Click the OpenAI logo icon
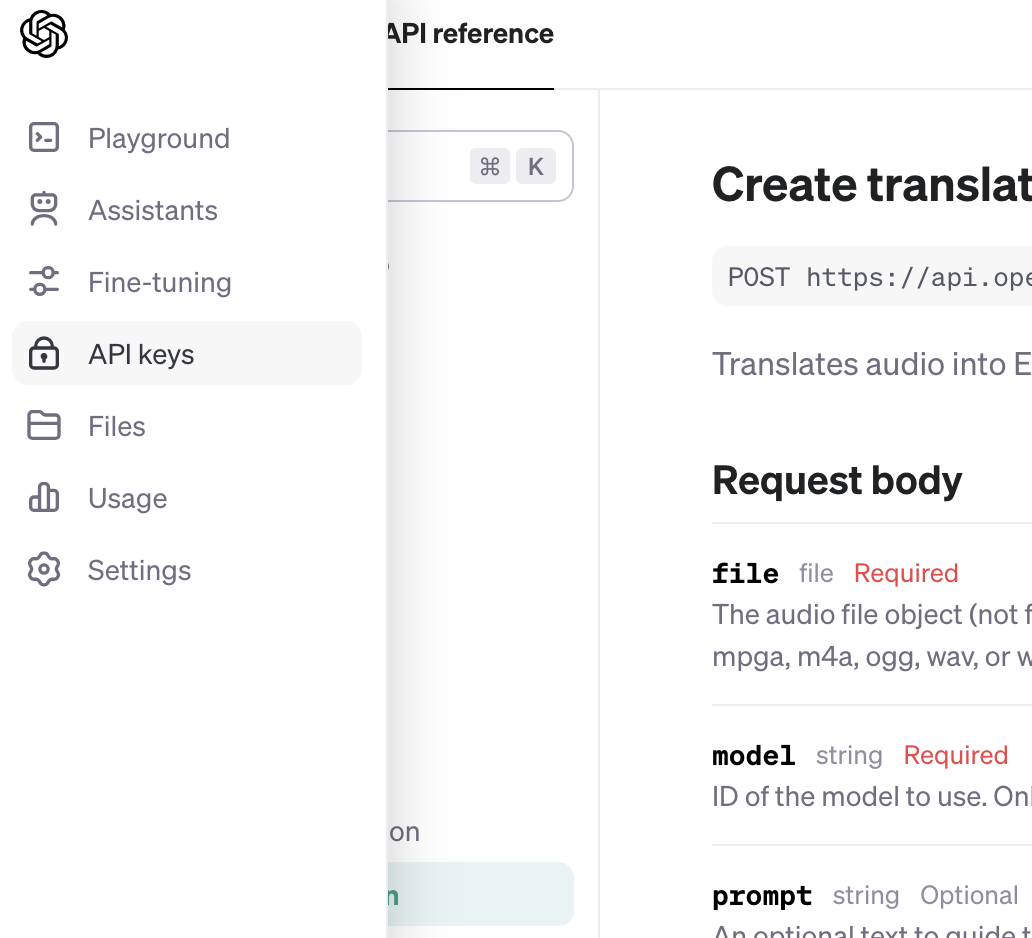Screen dimensions: 1032x938 point(44,34)
